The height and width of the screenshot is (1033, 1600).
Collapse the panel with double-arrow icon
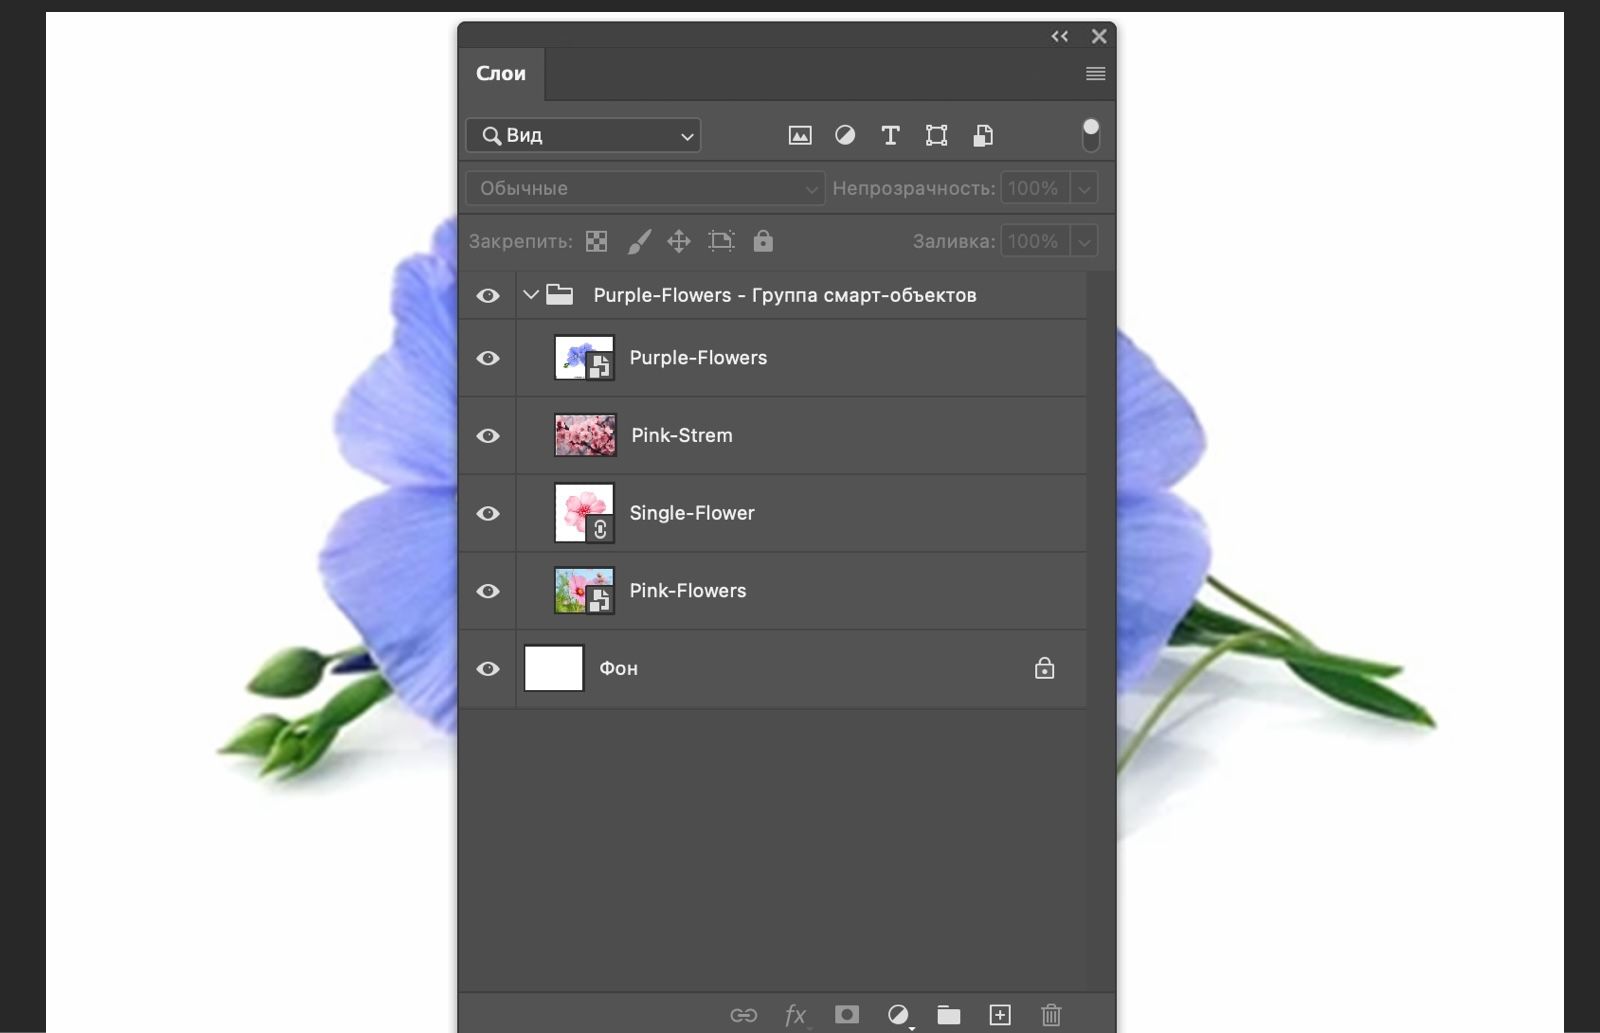tap(1060, 37)
